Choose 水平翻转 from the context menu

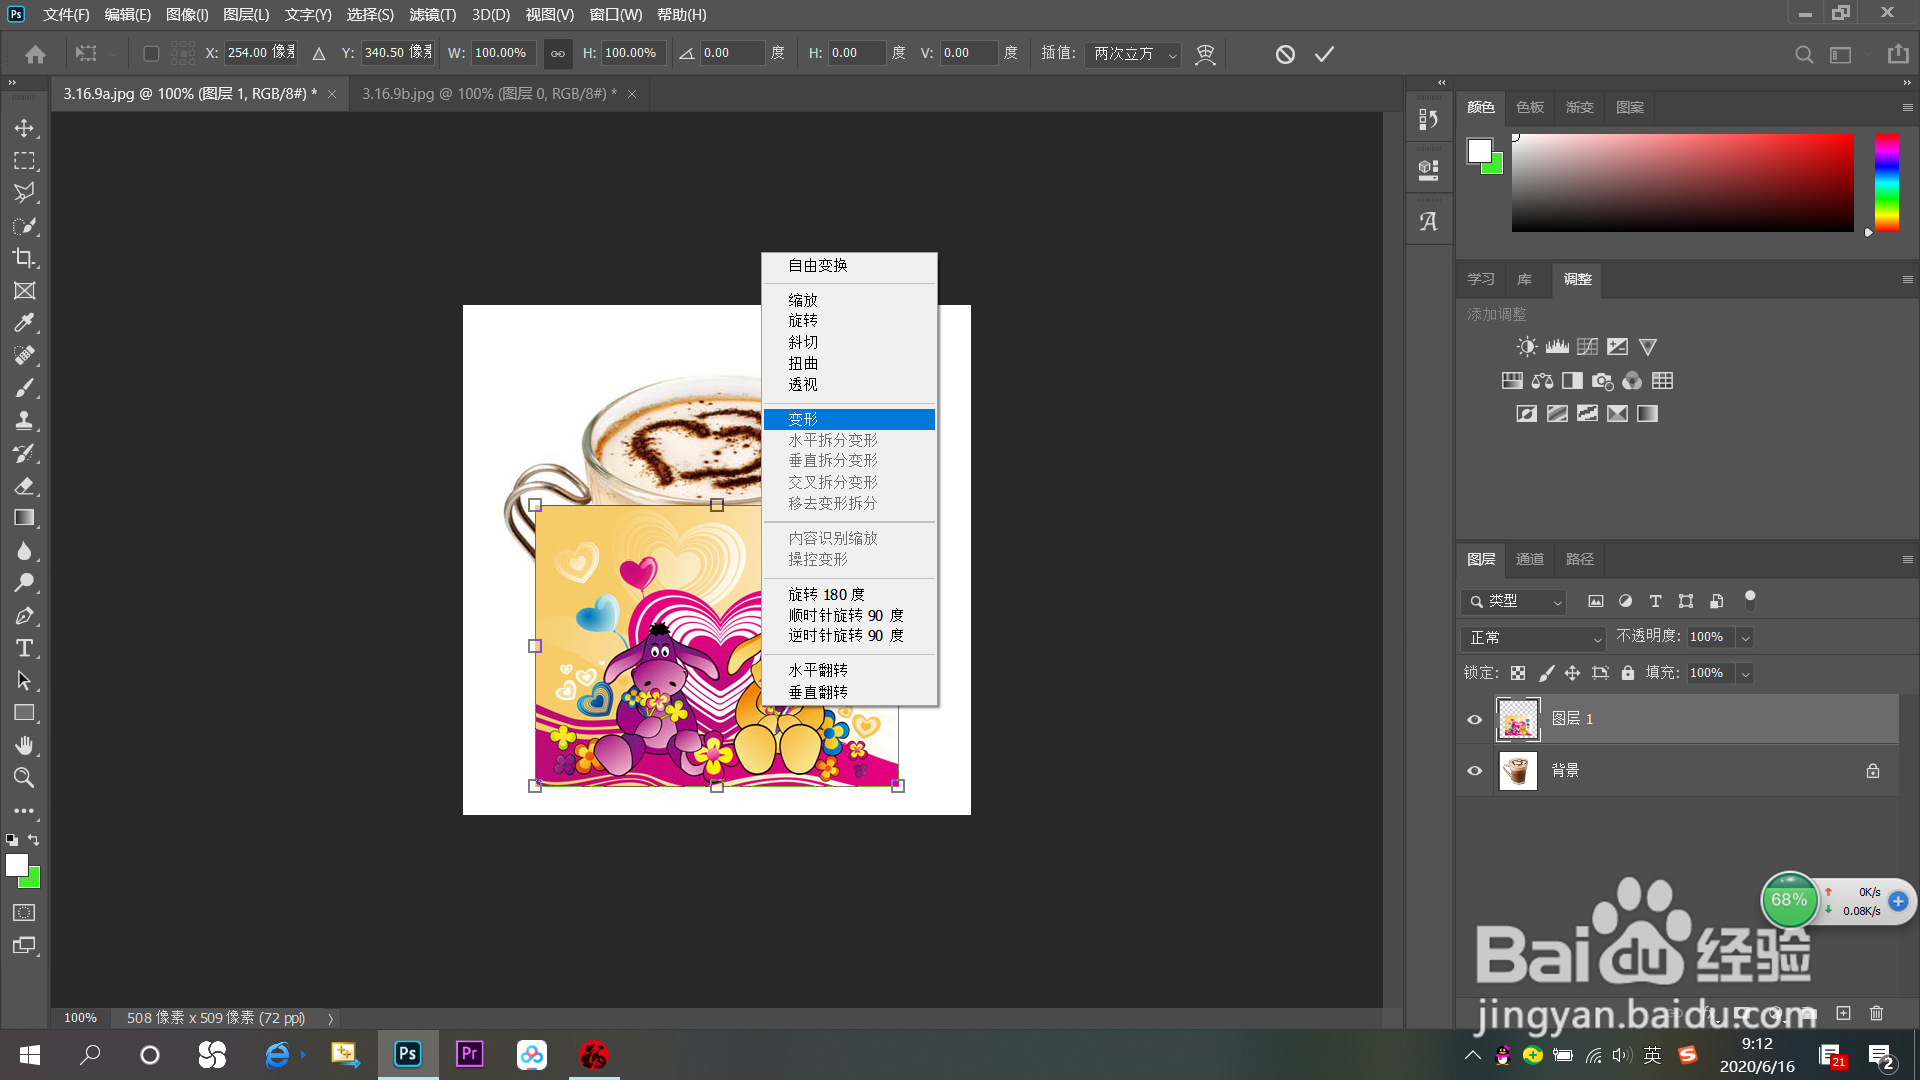(818, 670)
